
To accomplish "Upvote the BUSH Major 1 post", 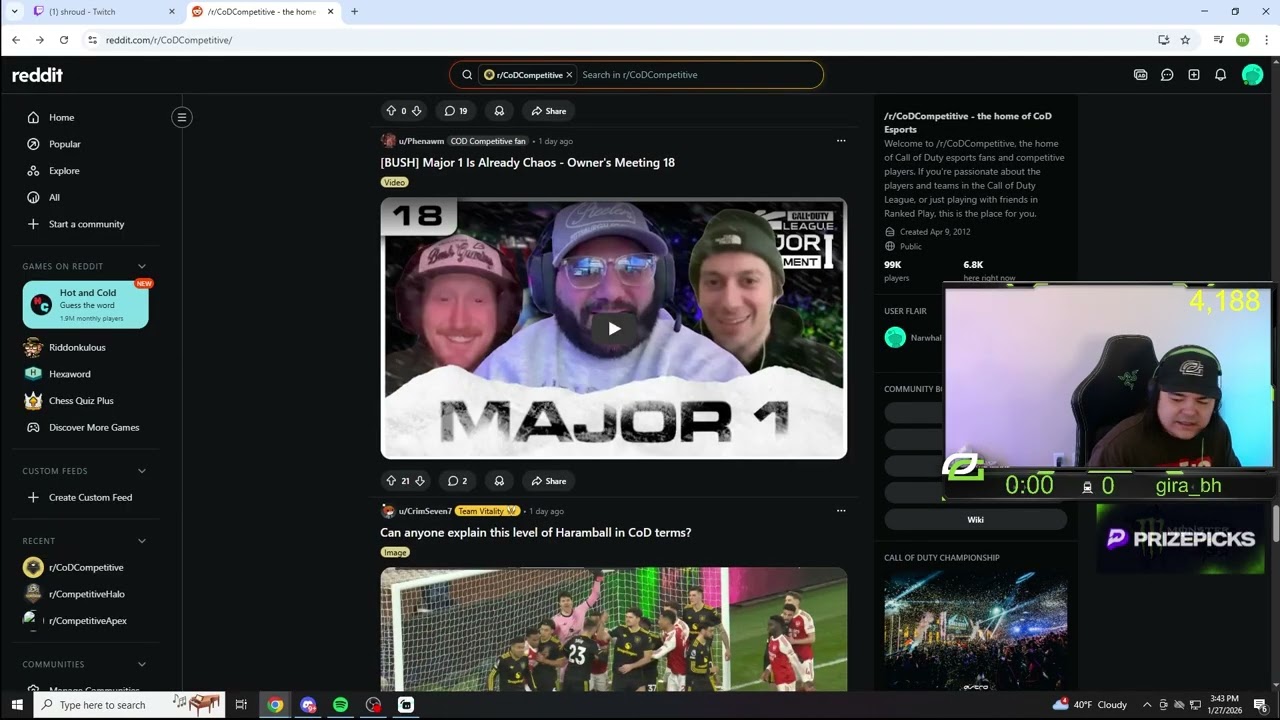I will point(392,481).
